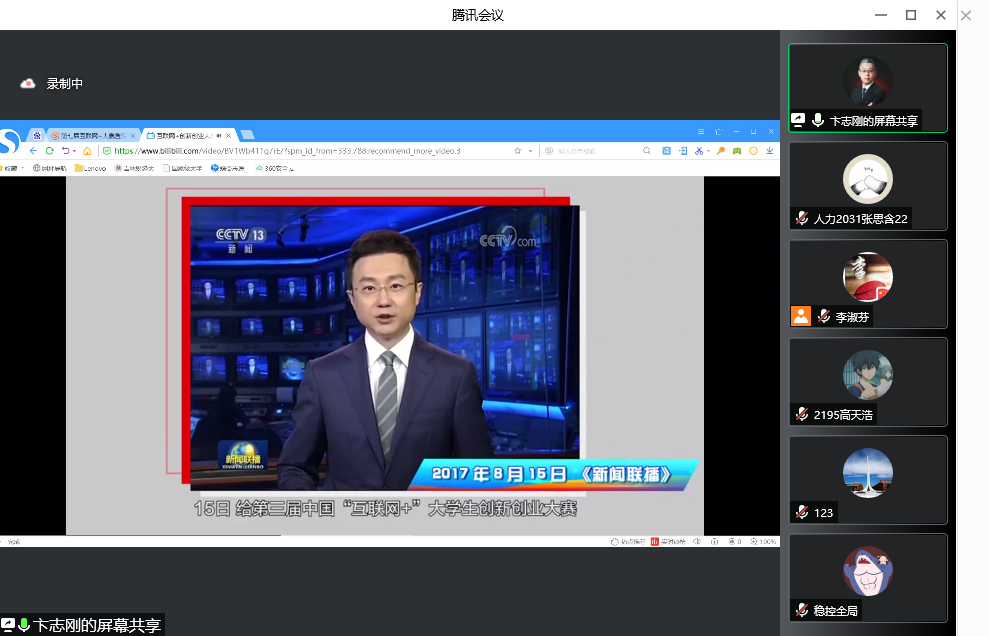Open the globe navigation bookmark
989x636 pixels.
tap(49, 168)
